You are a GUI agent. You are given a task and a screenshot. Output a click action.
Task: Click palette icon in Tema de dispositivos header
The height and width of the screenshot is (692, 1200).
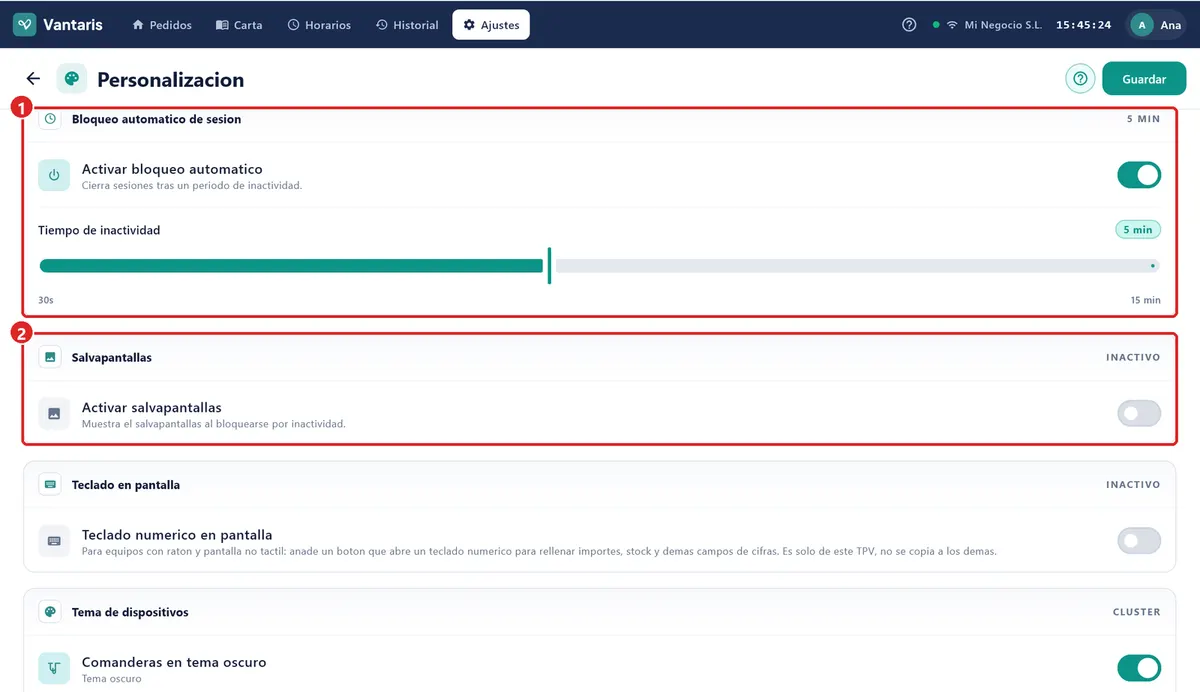(x=50, y=612)
